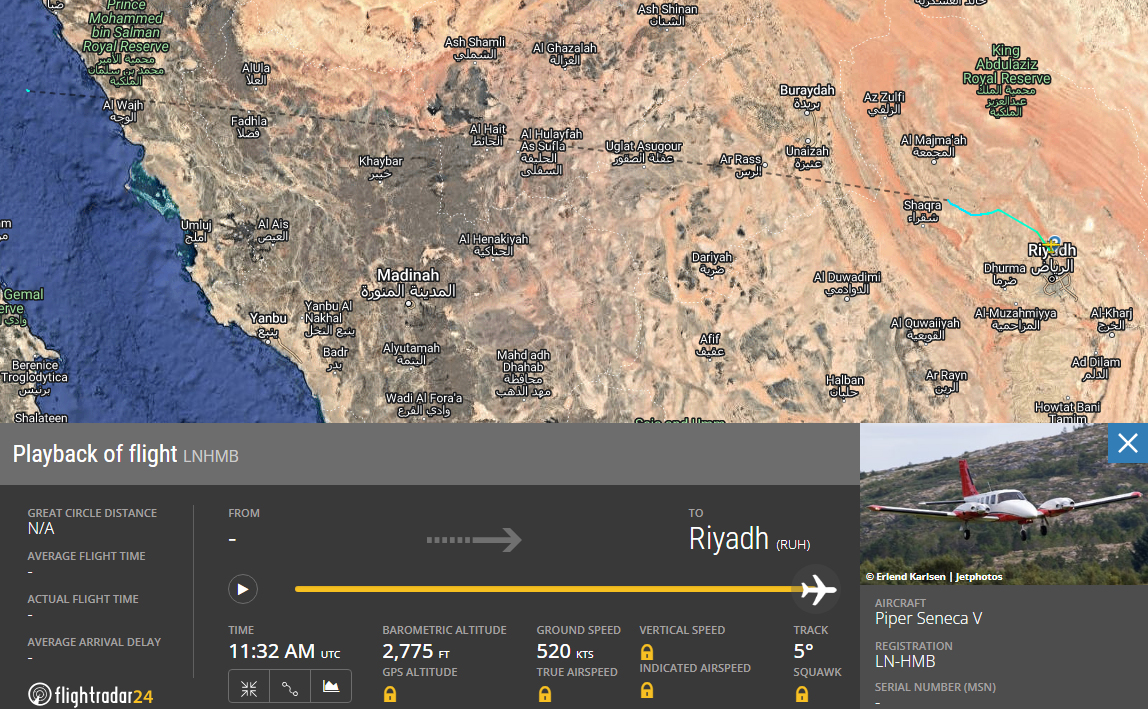Click the locked GPS altitude padlock
This screenshot has width=1148, height=709.
390,694
